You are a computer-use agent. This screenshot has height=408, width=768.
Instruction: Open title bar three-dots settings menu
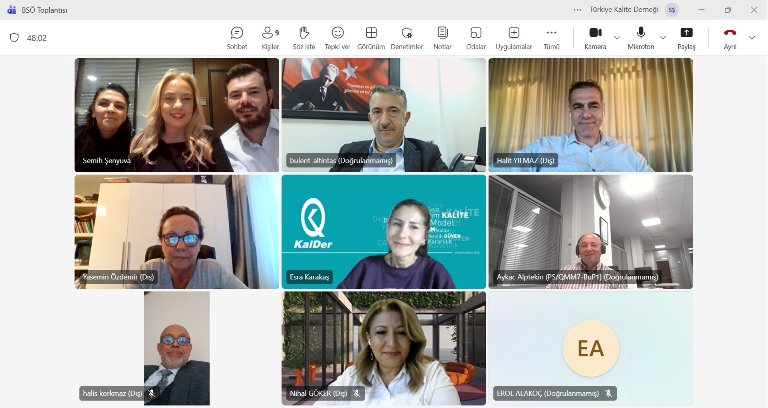(577, 9)
